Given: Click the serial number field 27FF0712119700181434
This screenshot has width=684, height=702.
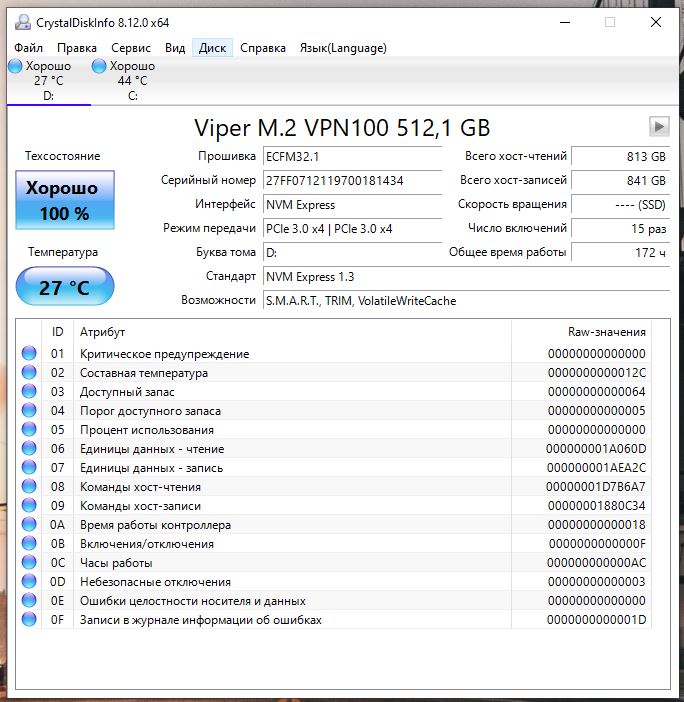Looking at the screenshot, I should tap(352, 181).
